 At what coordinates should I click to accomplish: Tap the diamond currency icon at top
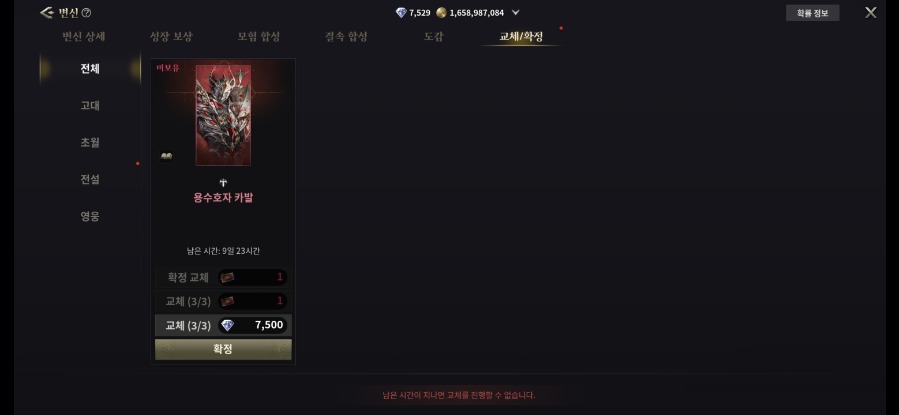[x=401, y=13]
